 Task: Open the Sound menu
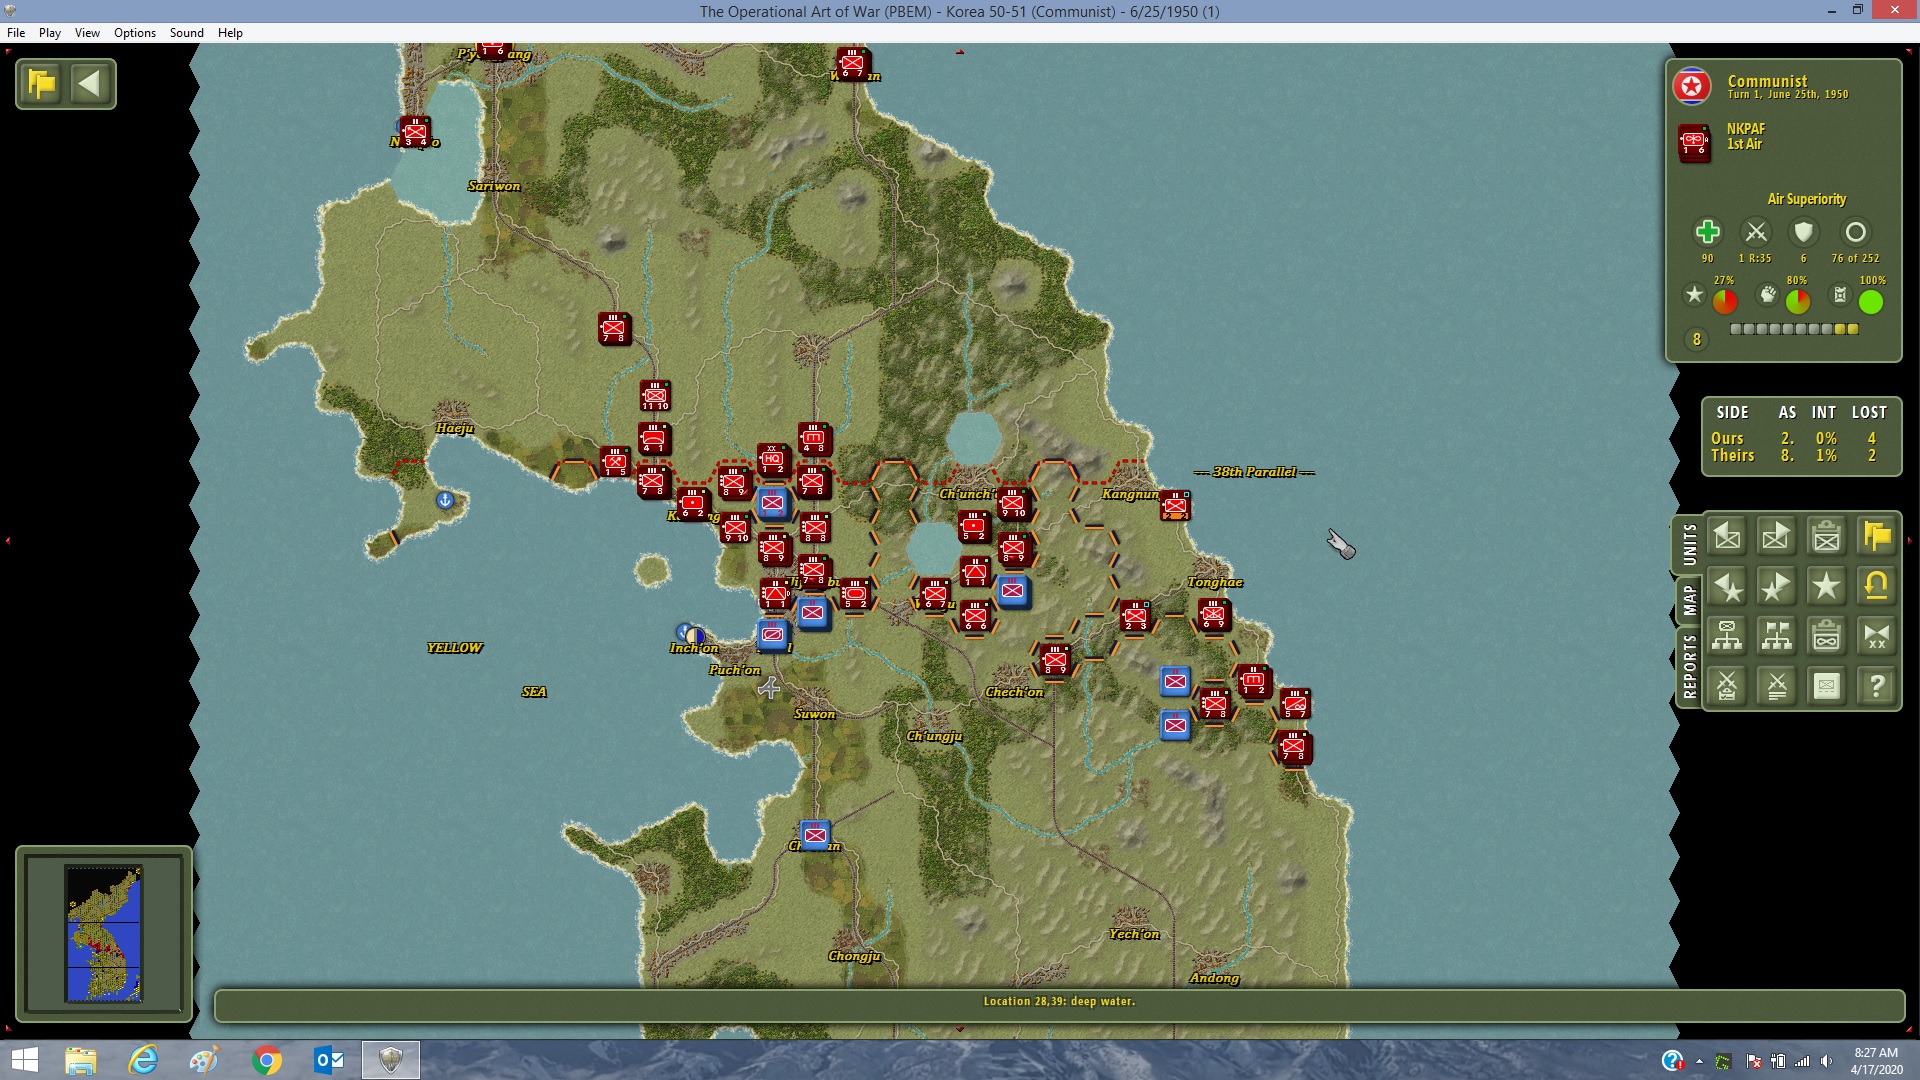[x=187, y=33]
